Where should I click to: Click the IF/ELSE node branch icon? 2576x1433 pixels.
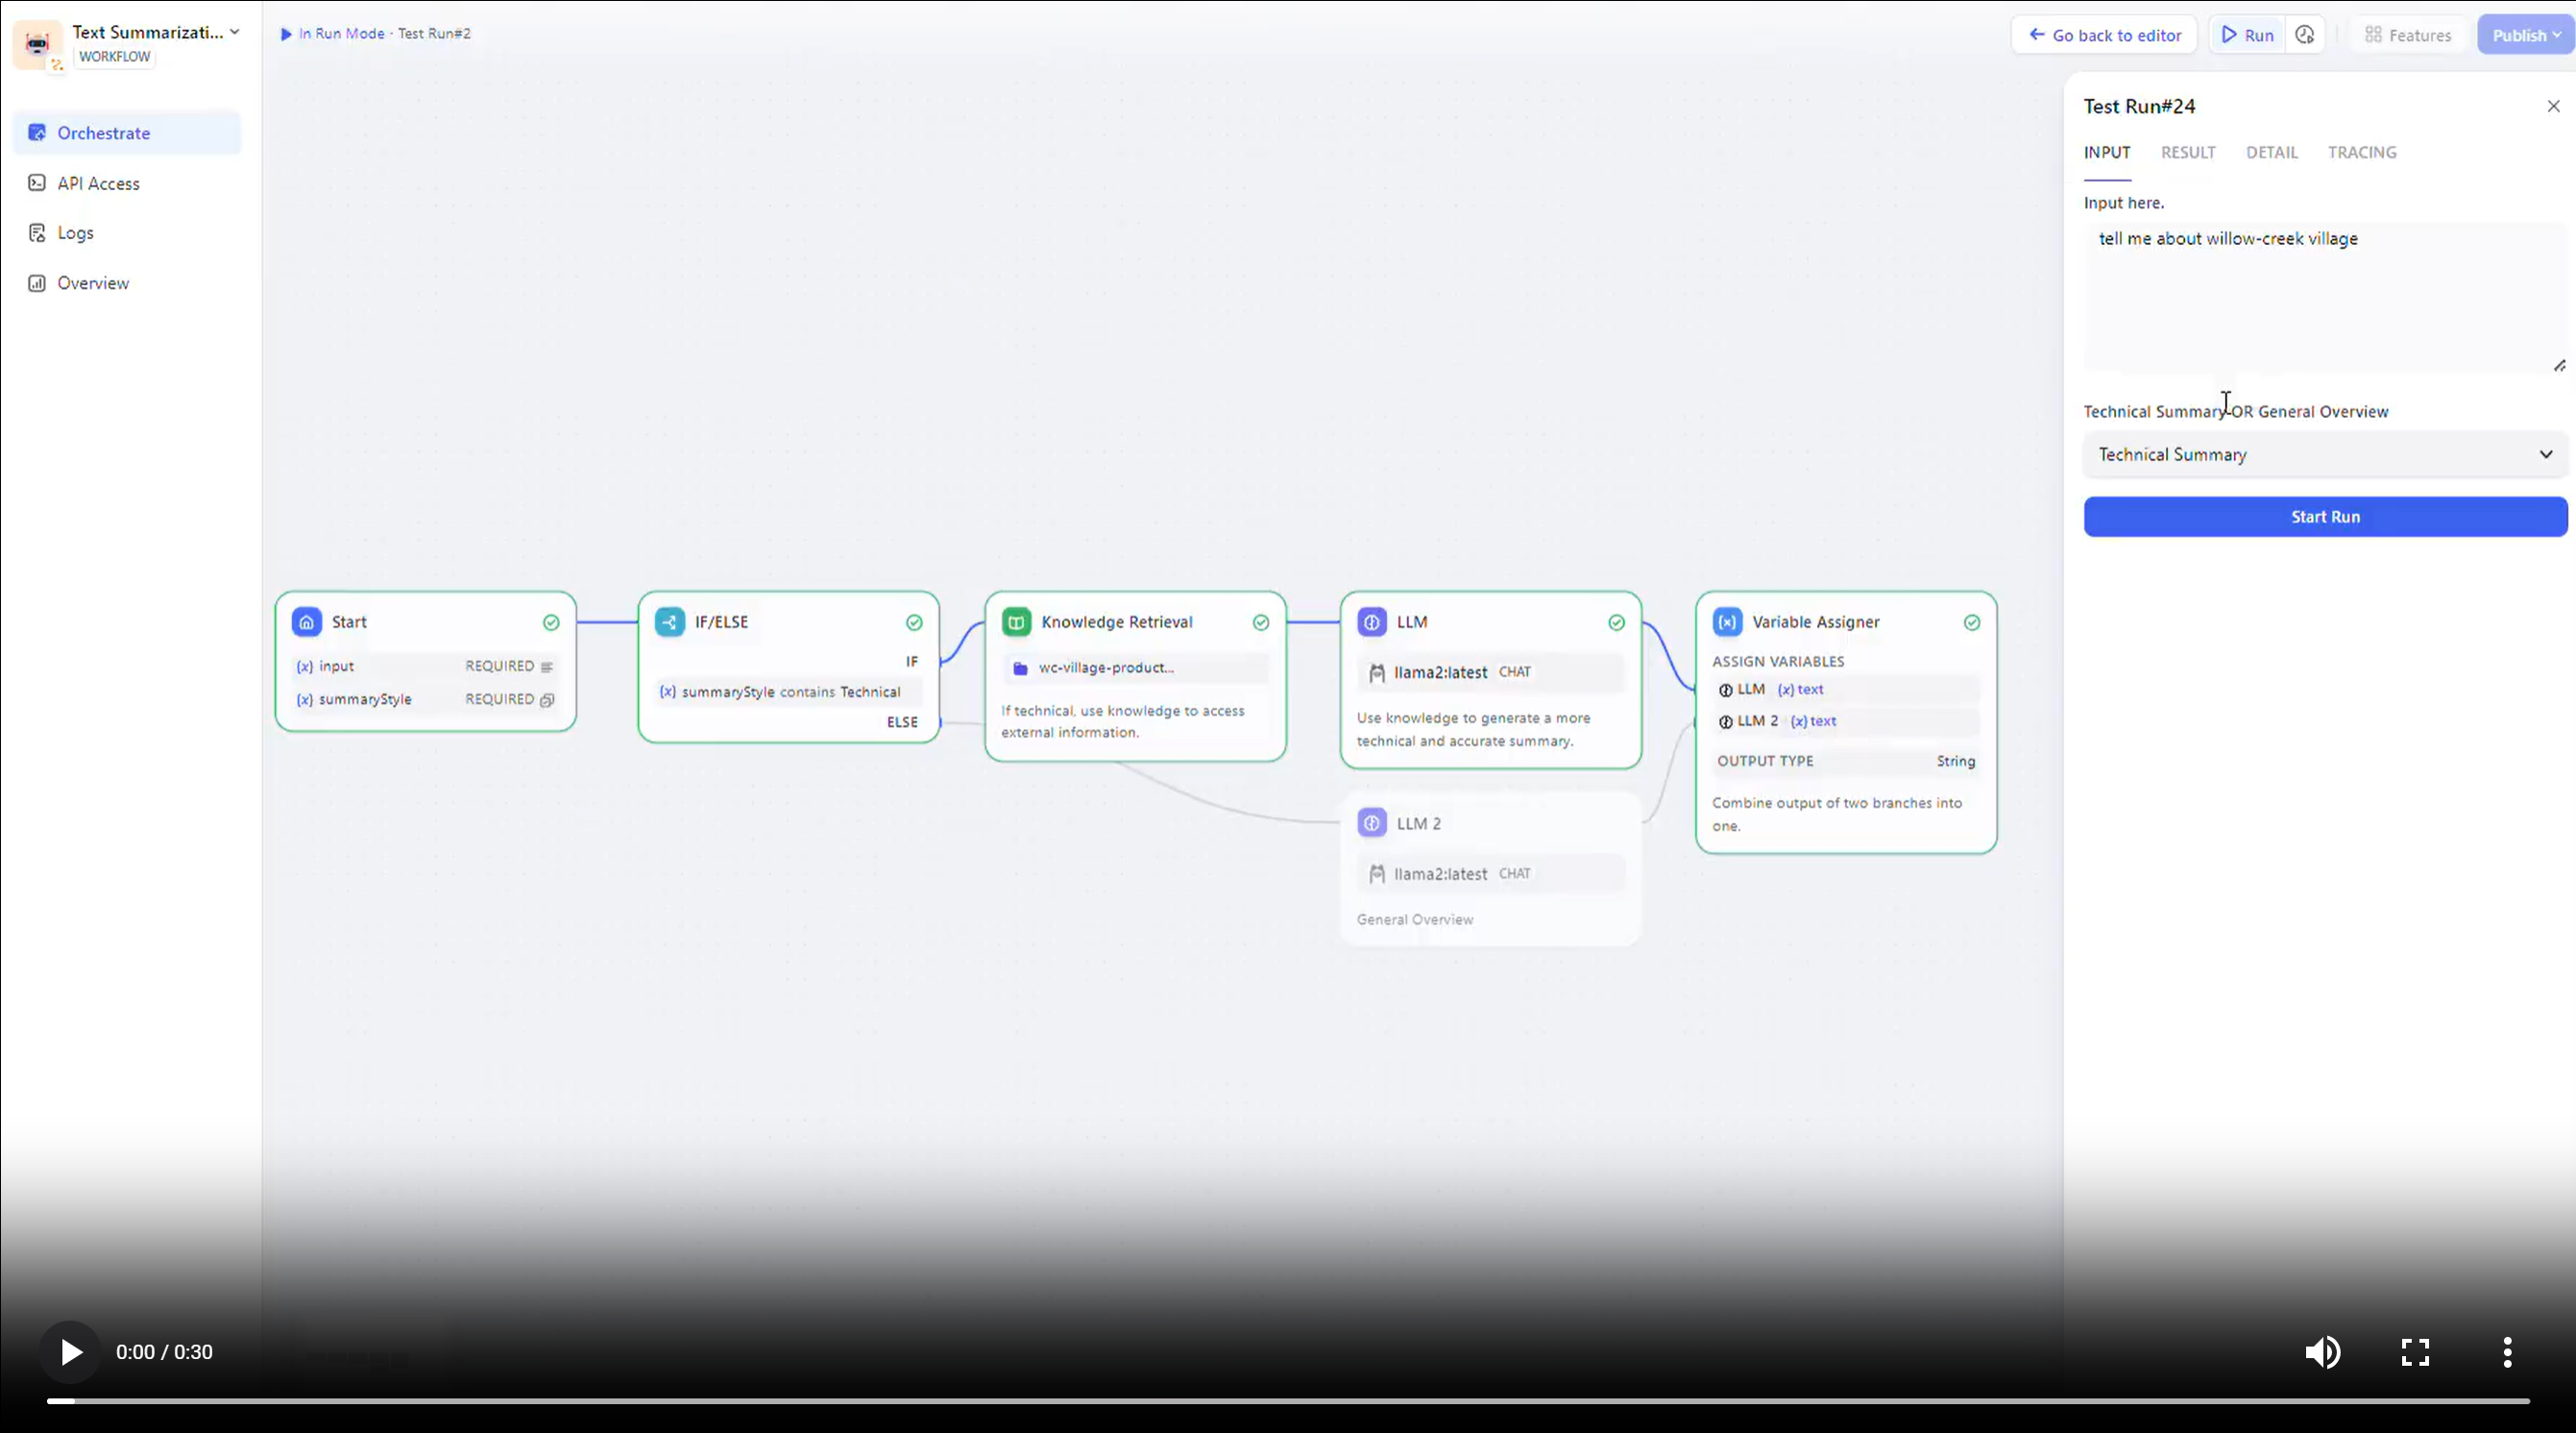click(669, 622)
